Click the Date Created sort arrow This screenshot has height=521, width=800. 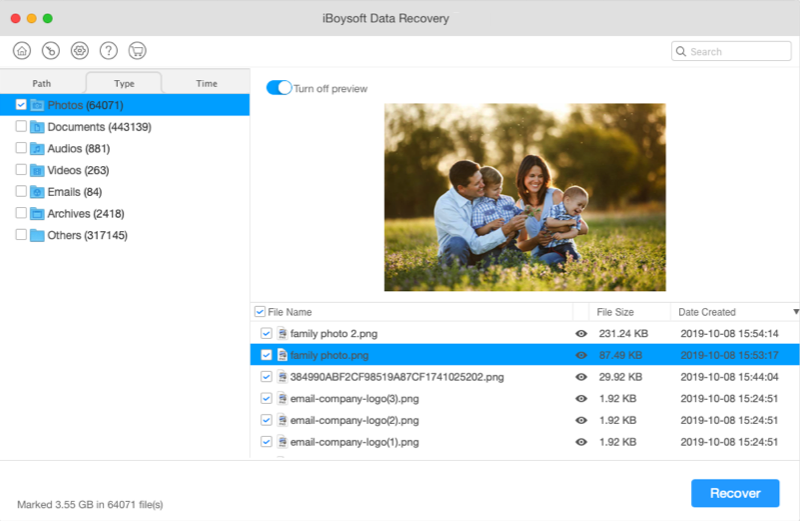click(795, 312)
